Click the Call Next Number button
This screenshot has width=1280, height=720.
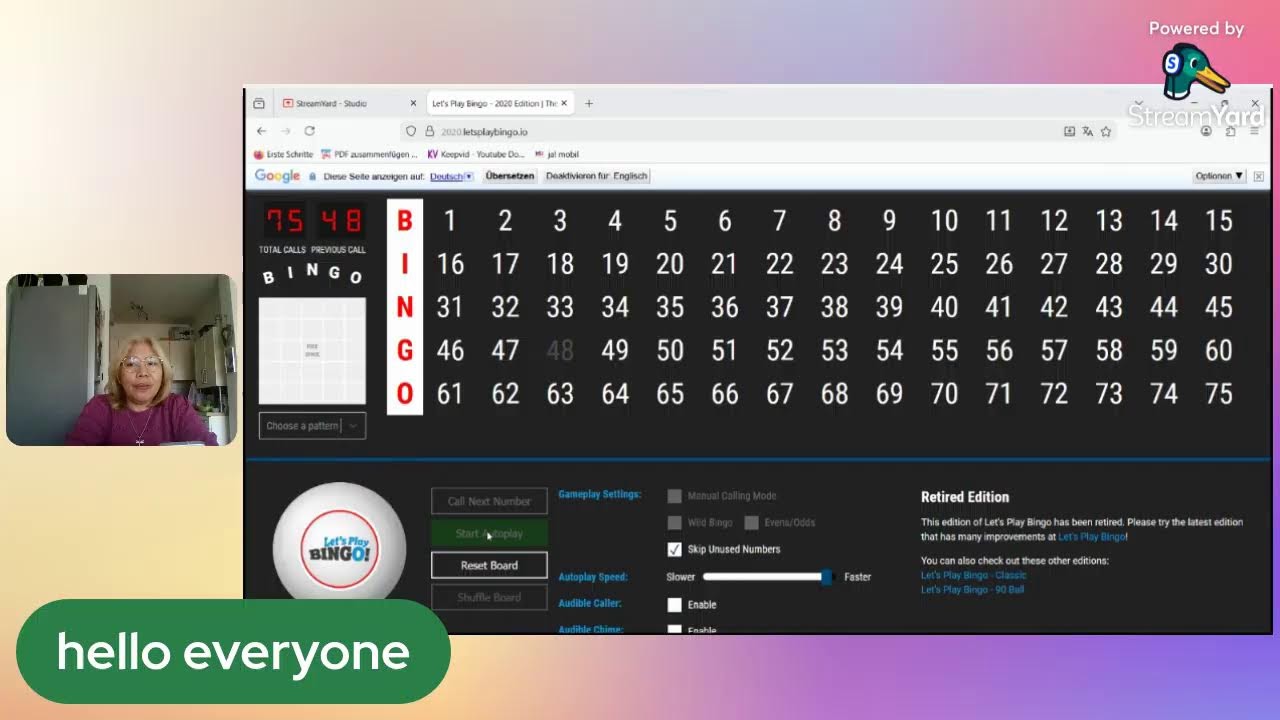point(489,501)
